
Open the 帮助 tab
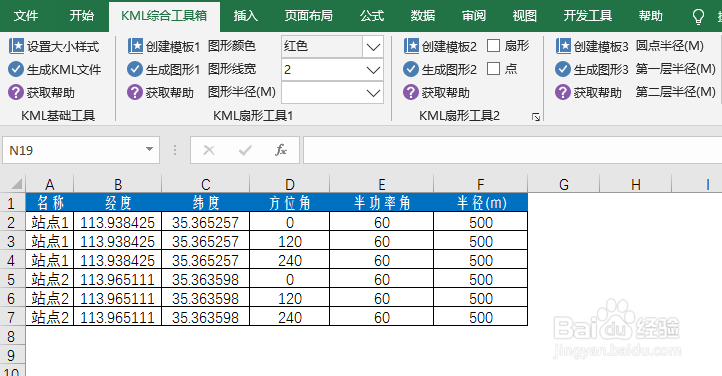pyautogui.click(x=650, y=16)
